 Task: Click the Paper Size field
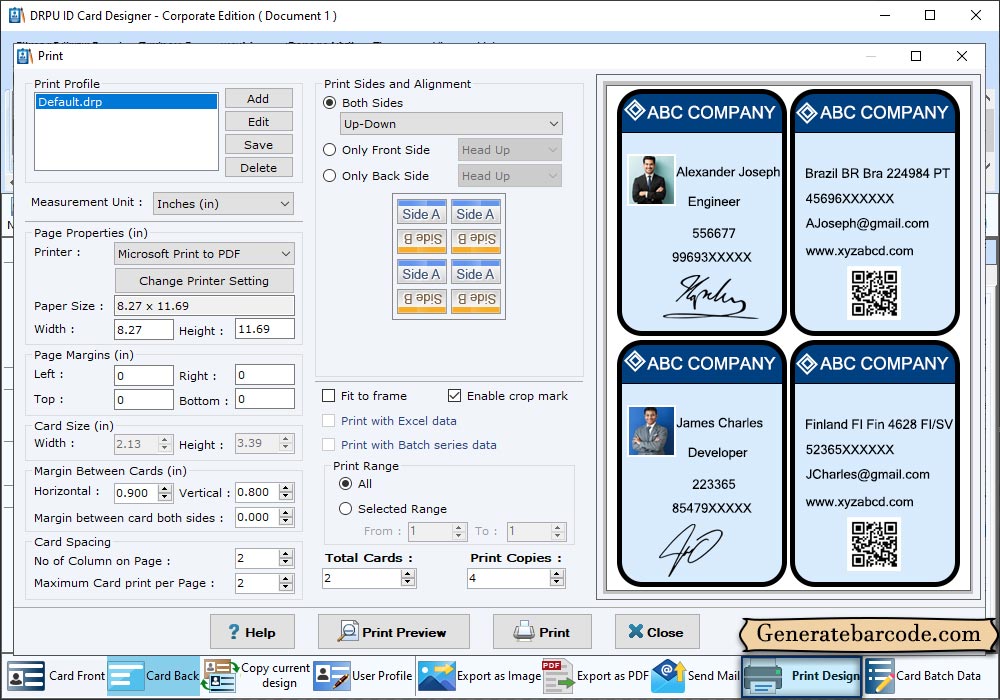point(204,305)
